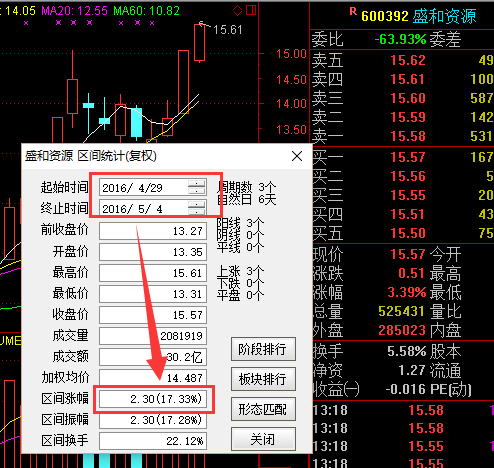The width and height of the screenshot is (494, 468).
Task: Open the 板块排行 sector ranking button
Action: 263,379
